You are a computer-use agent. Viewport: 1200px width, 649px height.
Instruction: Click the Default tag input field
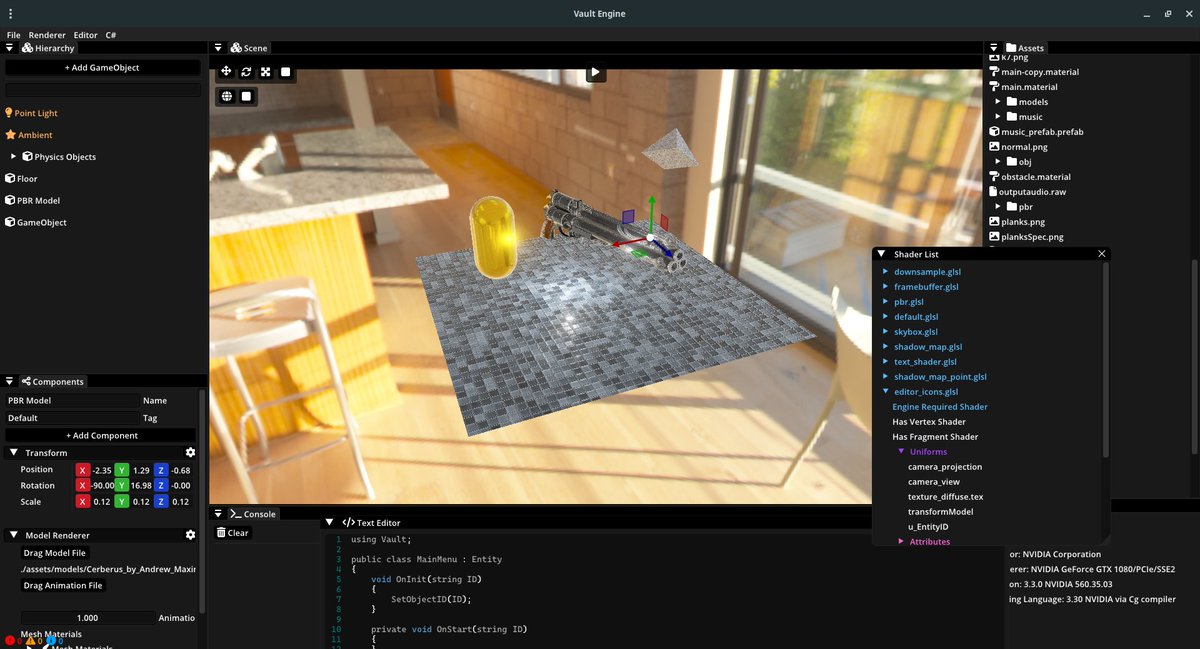tap(72, 418)
